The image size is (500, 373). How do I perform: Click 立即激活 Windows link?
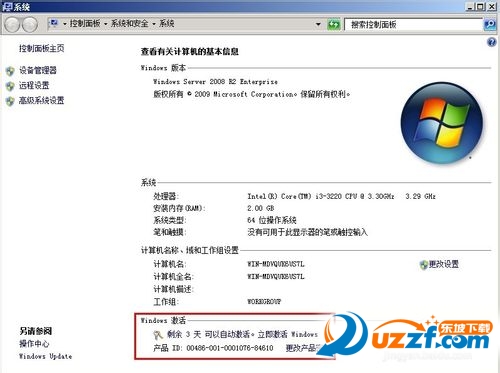[x=288, y=334]
